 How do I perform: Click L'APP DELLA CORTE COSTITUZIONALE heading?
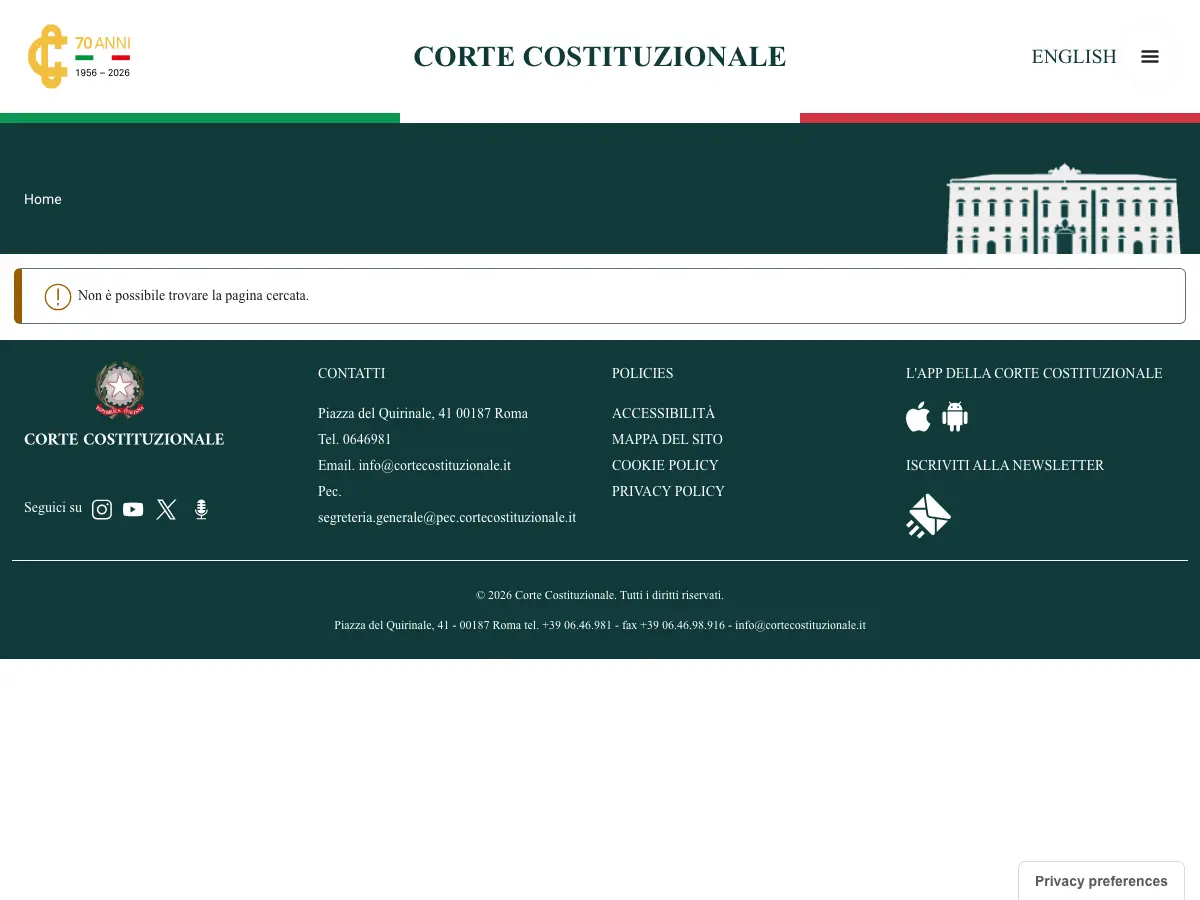pos(1034,374)
